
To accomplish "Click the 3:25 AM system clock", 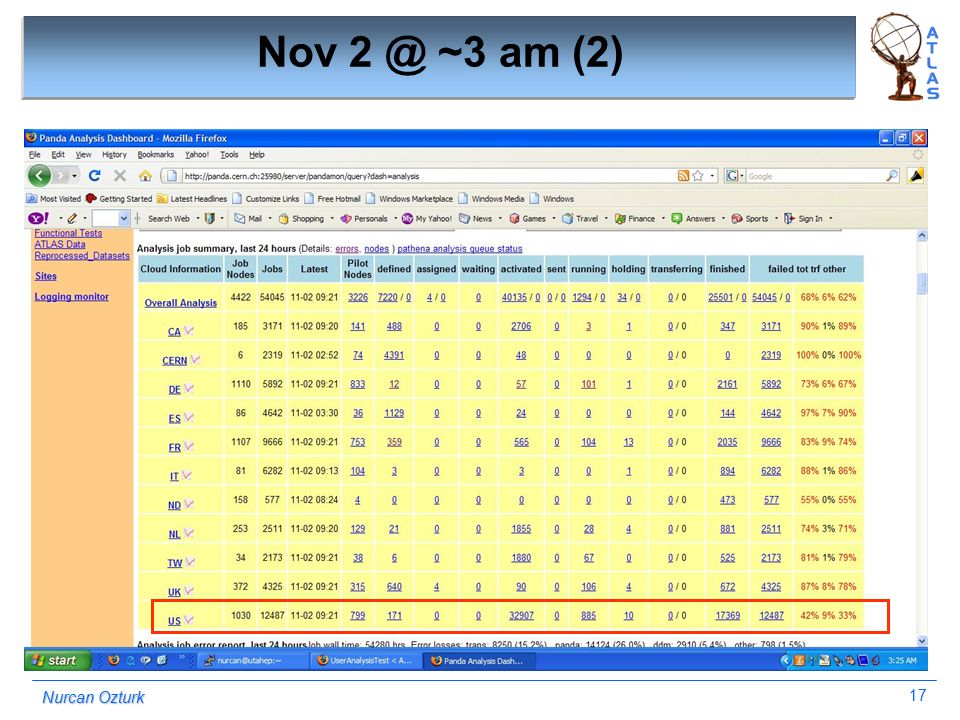I will 902,661.
